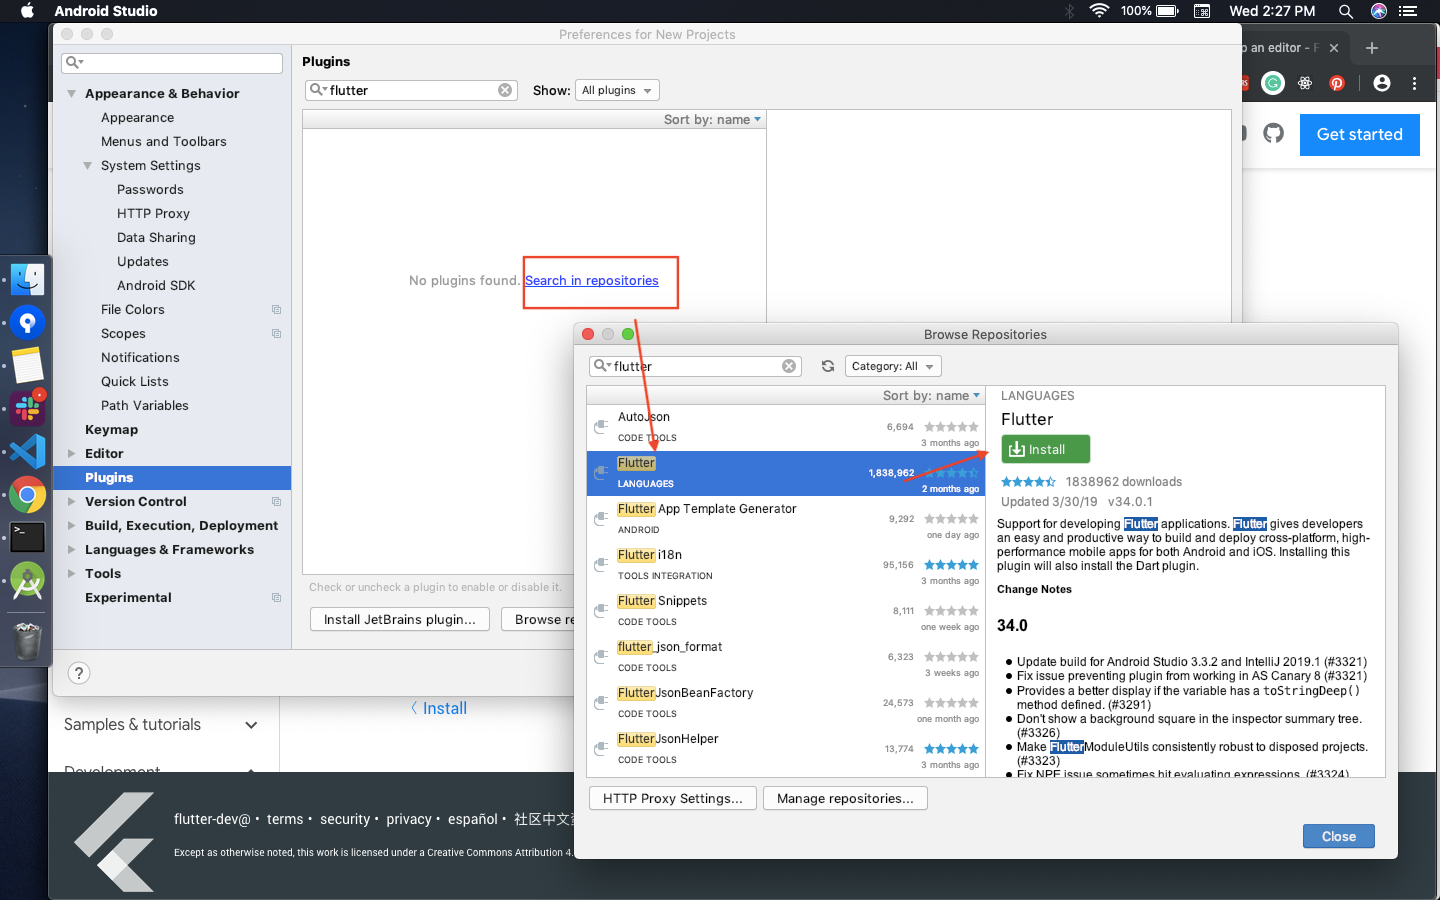The height and width of the screenshot is (900, 1440).
Task: Click the Grammarly extension icon
Action: [x=1273, y=83]
